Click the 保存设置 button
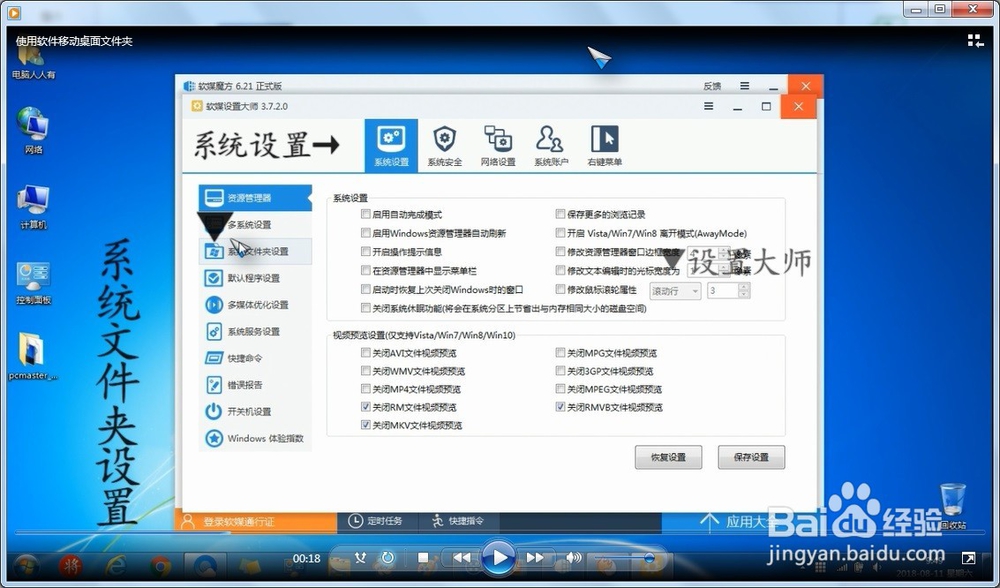 coord(751,457)
